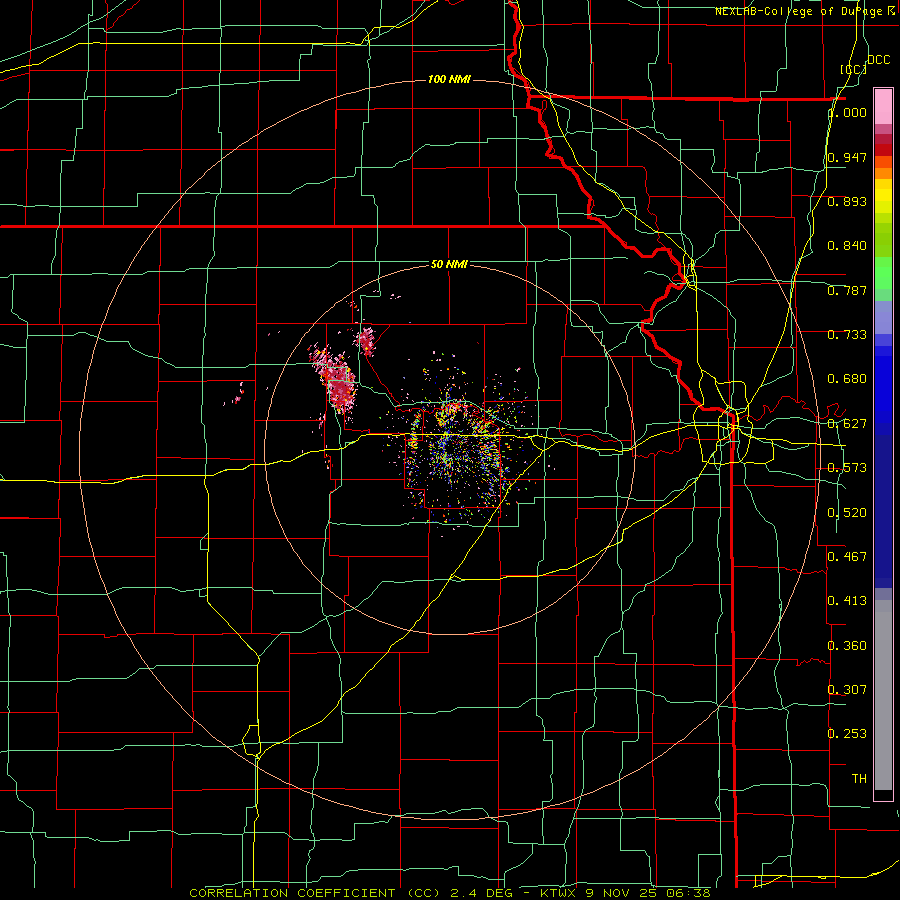Click the NEXLAB-College of DuPage watermark text
Image resolution: width=900 pixels, height=900 pixels.
click(805, 11)
